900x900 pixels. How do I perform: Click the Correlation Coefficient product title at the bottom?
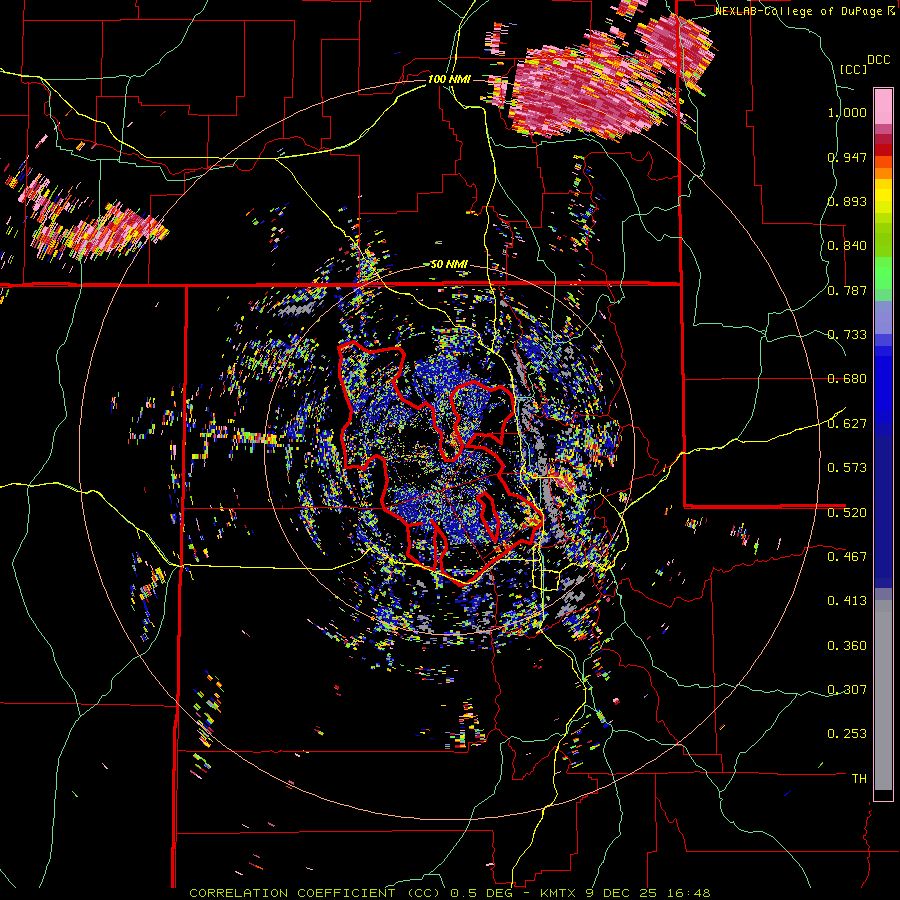point(449,893)
